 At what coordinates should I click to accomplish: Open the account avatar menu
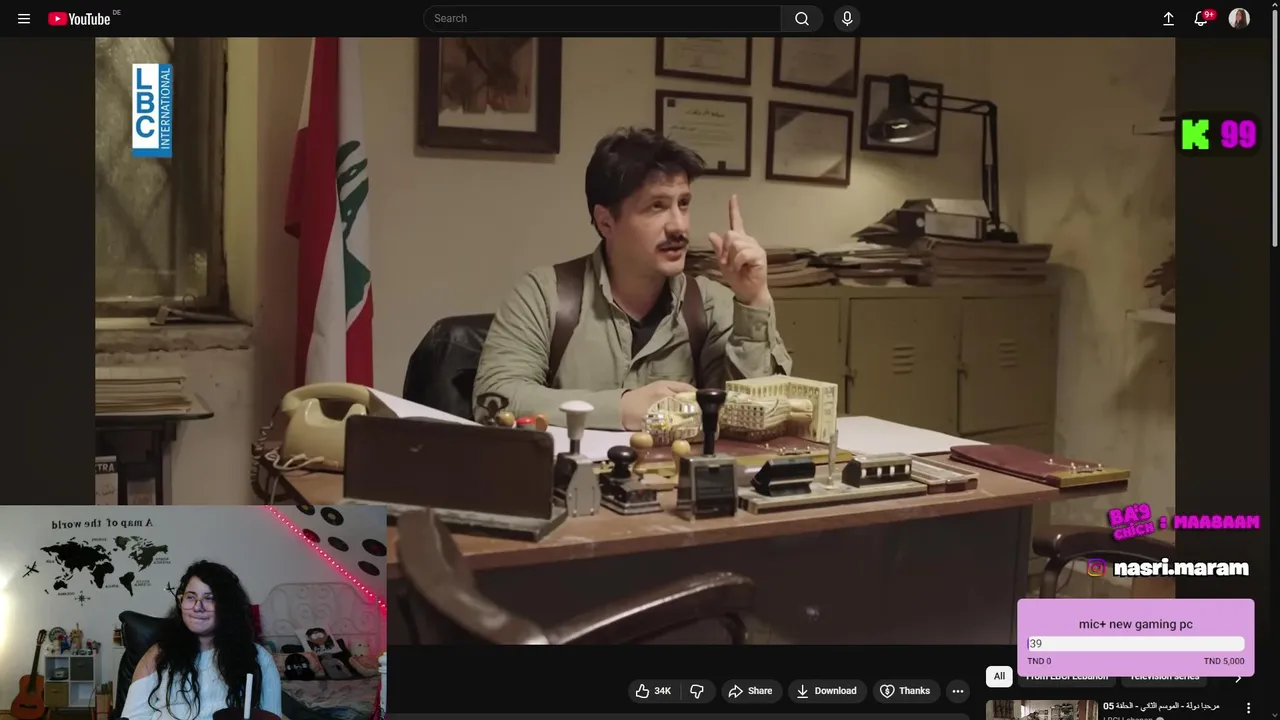click(x=1239, y=19)
